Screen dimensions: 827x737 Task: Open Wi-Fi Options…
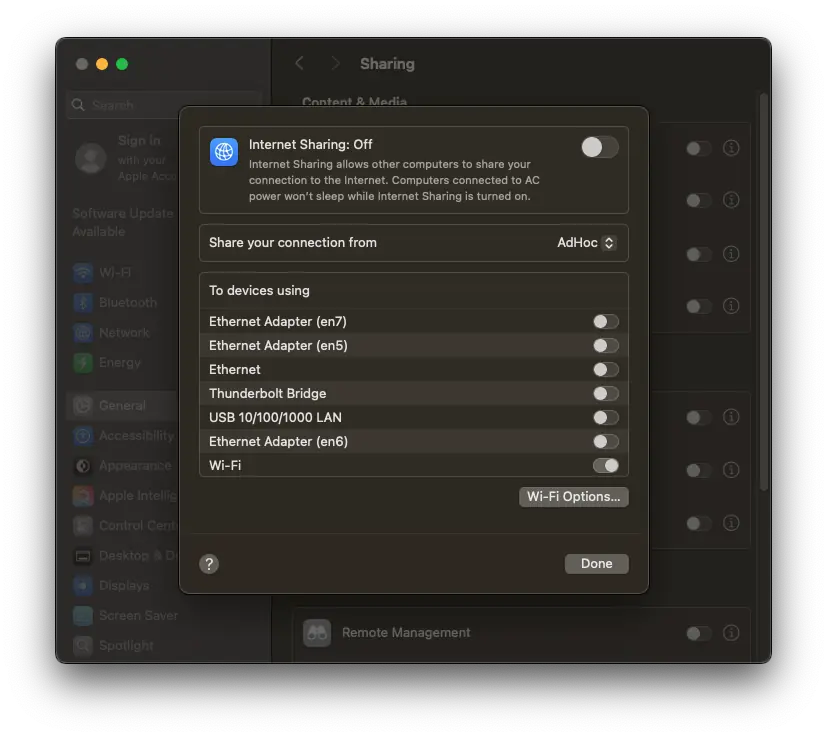[x=573, y=496]
